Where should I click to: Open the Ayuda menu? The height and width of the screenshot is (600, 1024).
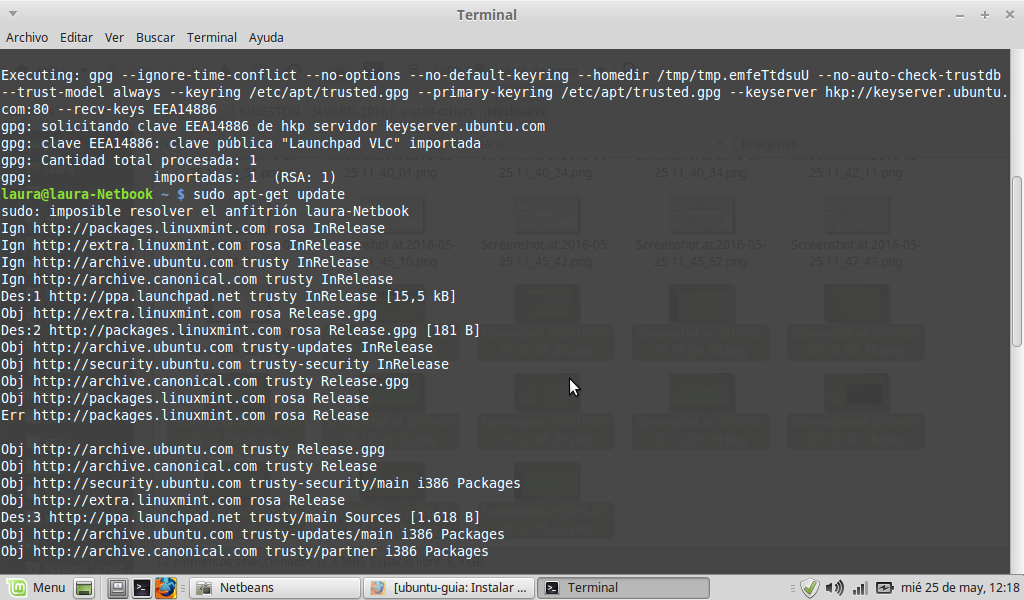tap(266, 38)
